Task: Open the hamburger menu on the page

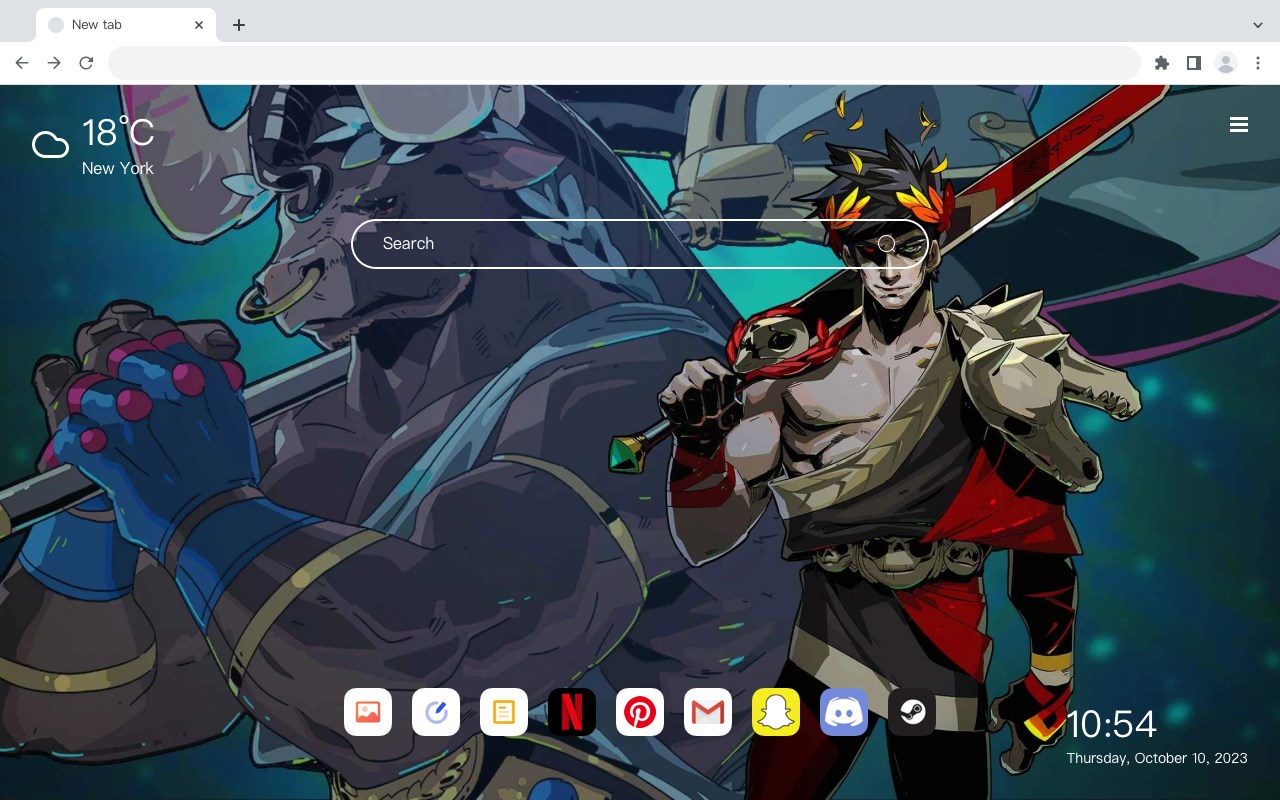Action: (1239, 125)
